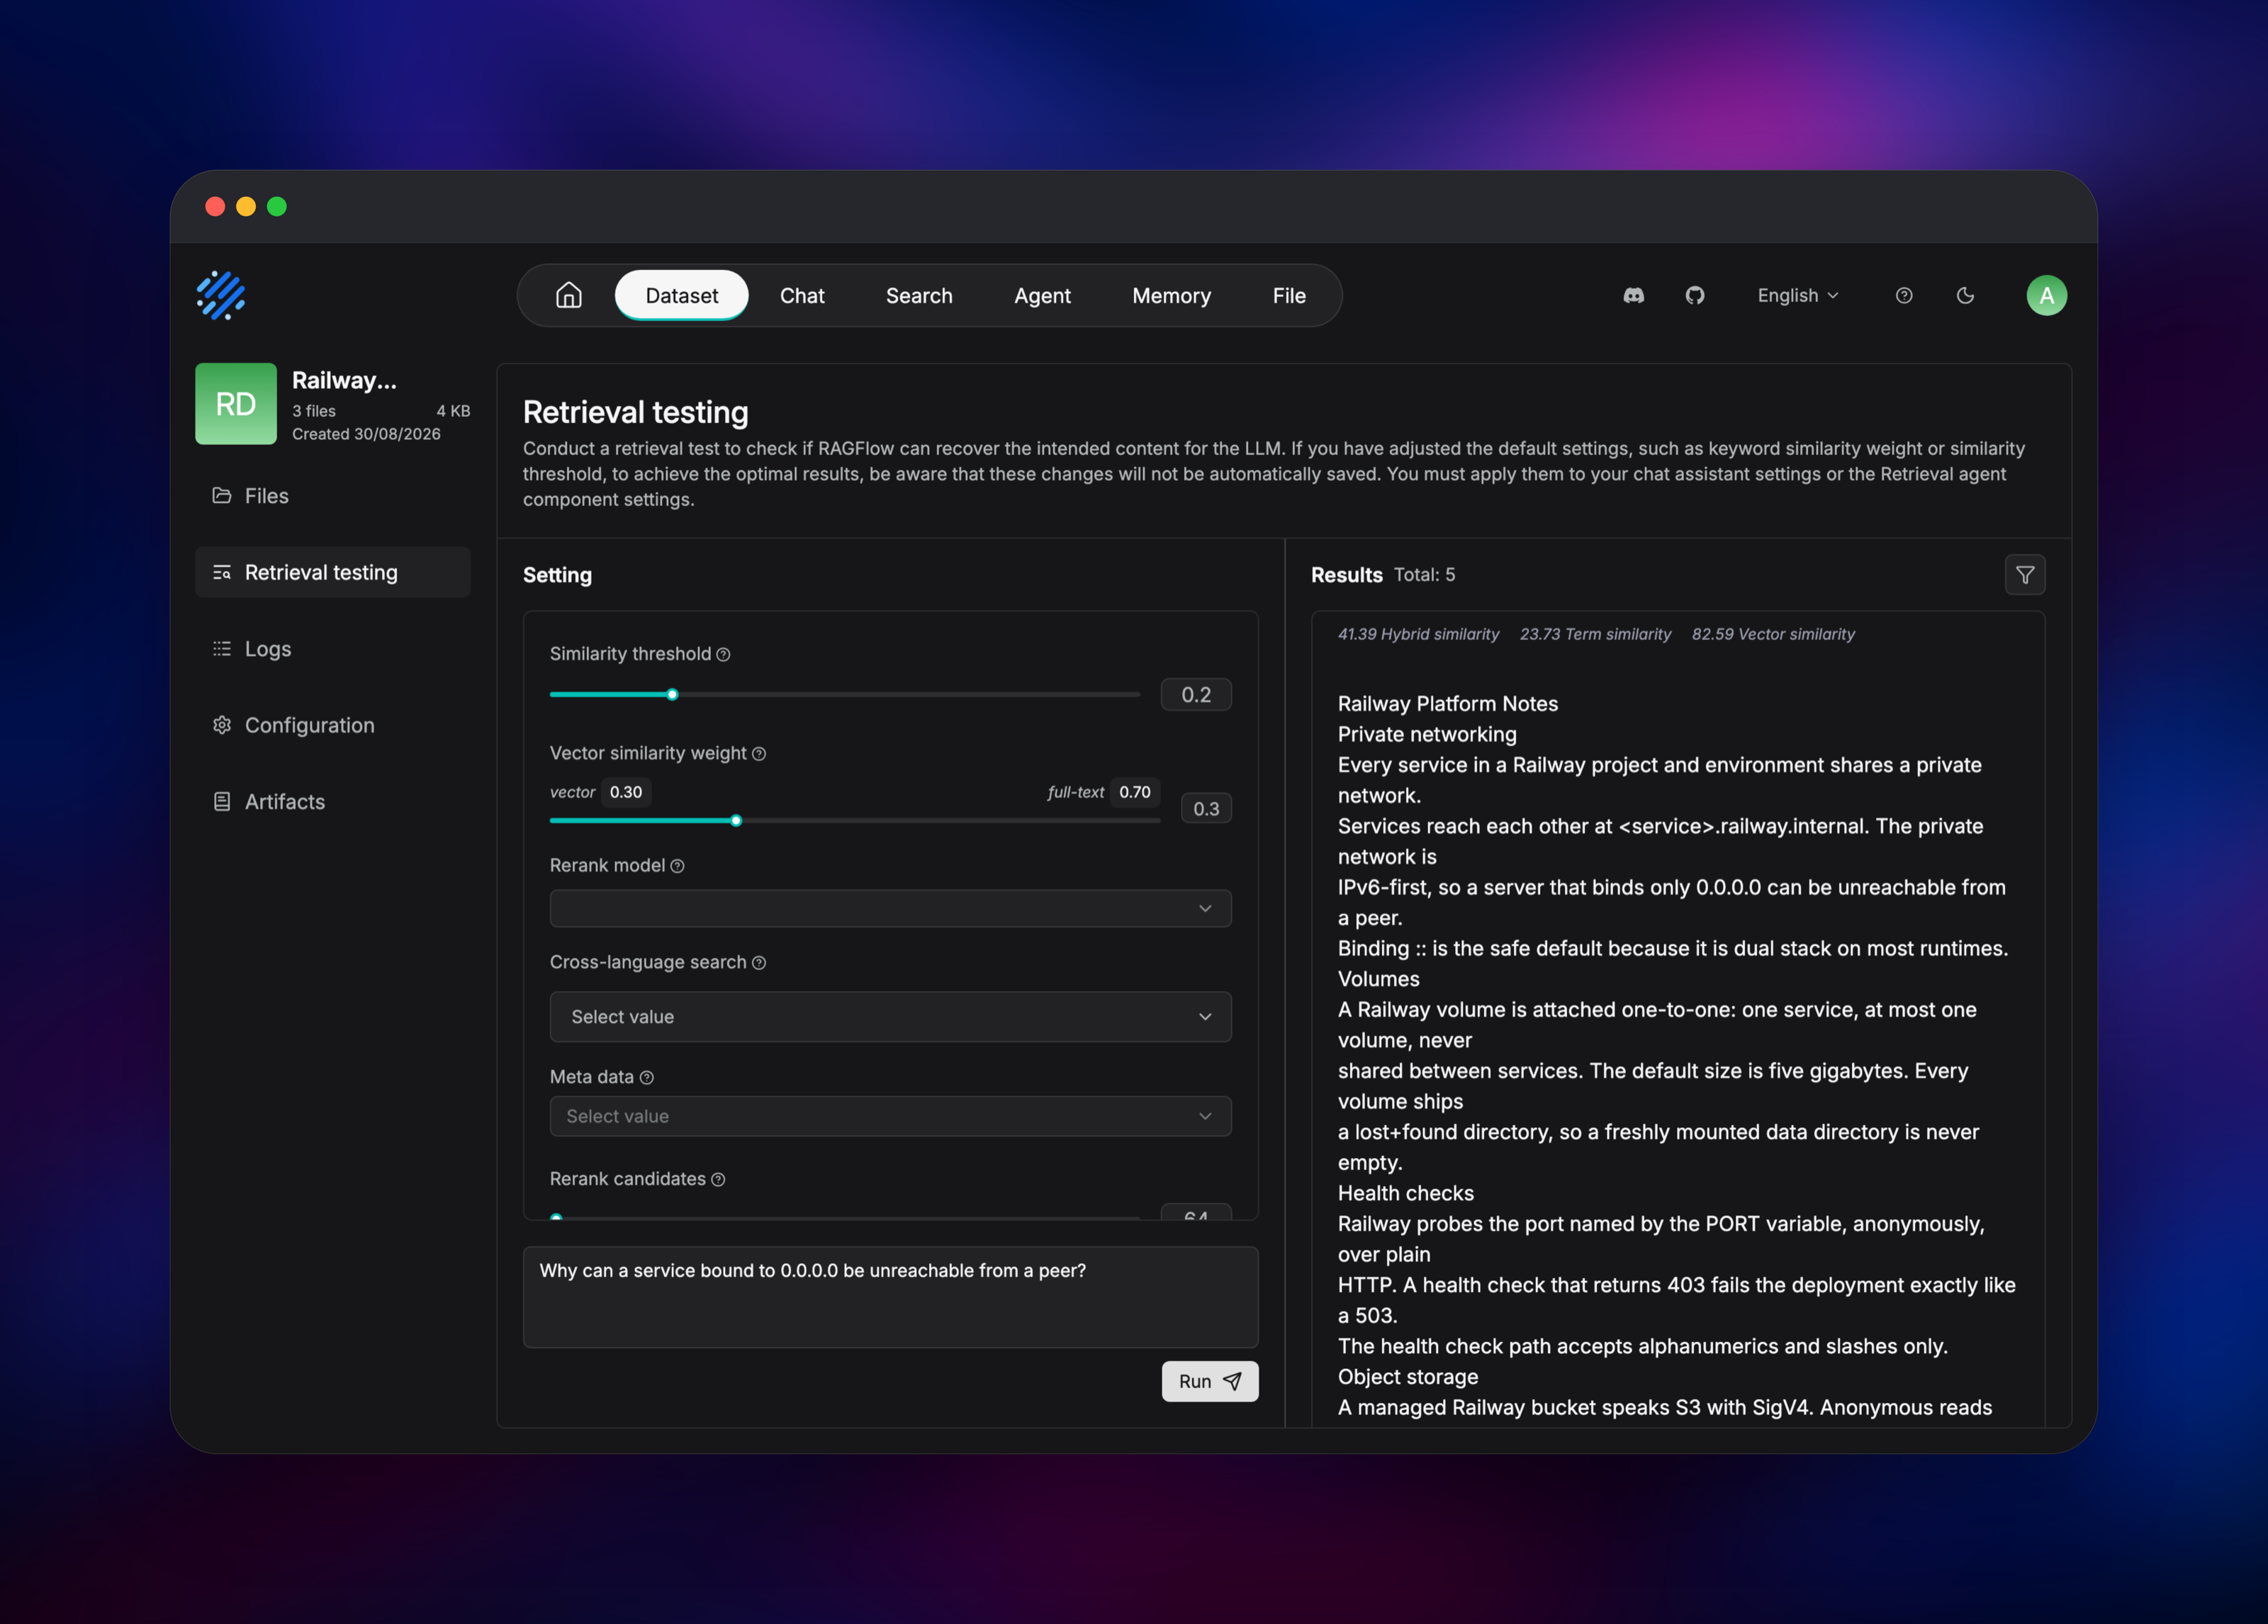Click the '23.73 Term similarity' label
2268x1624 pixels.
(x=1595, y=634)
